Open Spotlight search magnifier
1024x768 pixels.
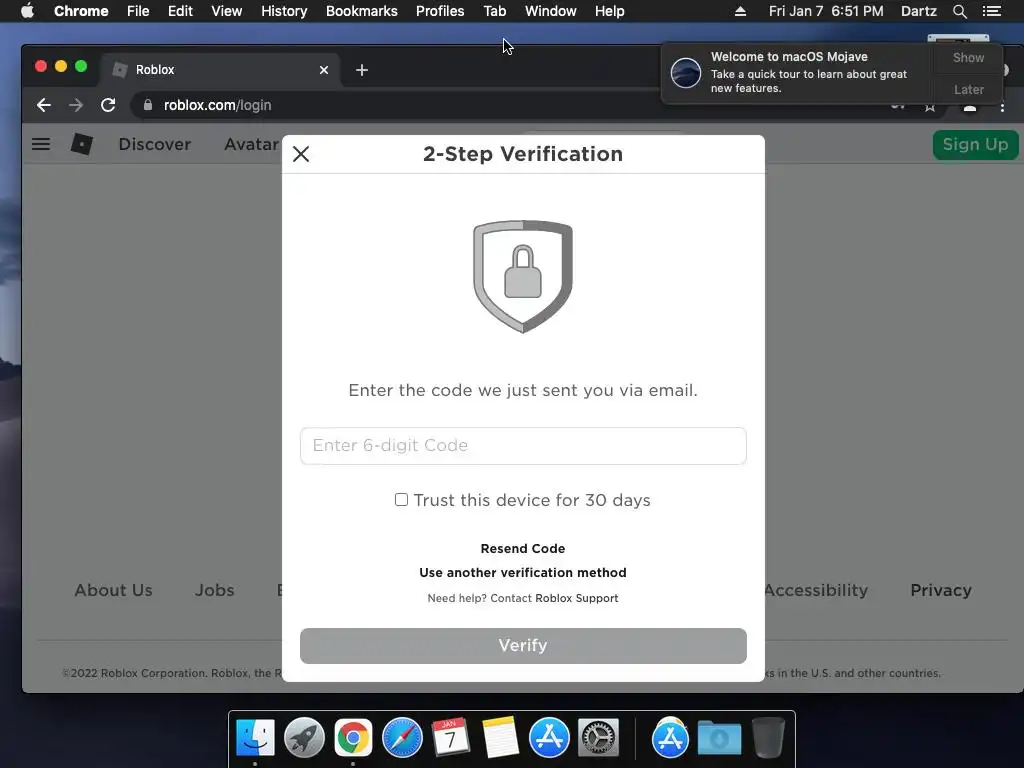(959, 11)
